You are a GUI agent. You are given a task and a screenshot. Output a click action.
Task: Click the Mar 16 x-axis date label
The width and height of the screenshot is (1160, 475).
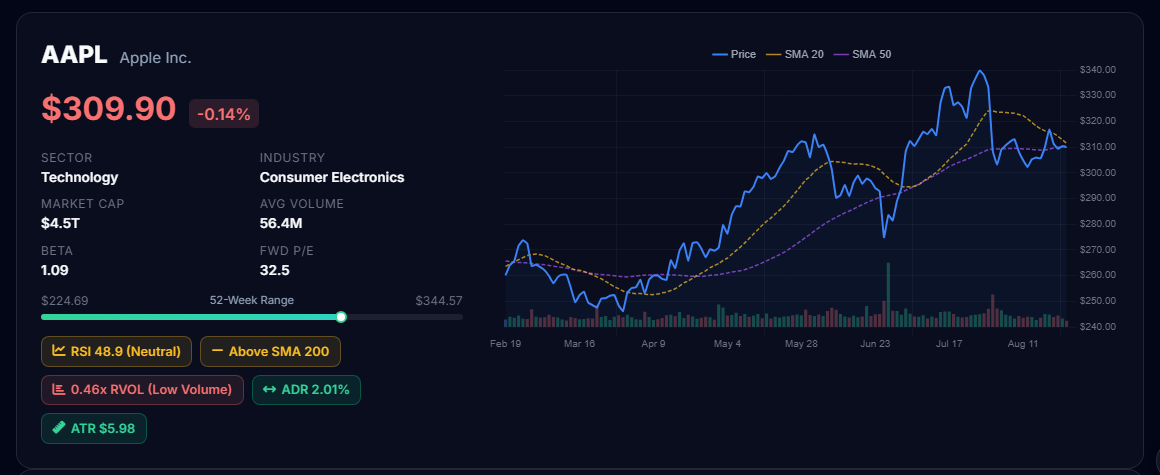click(x=579, y=344)
